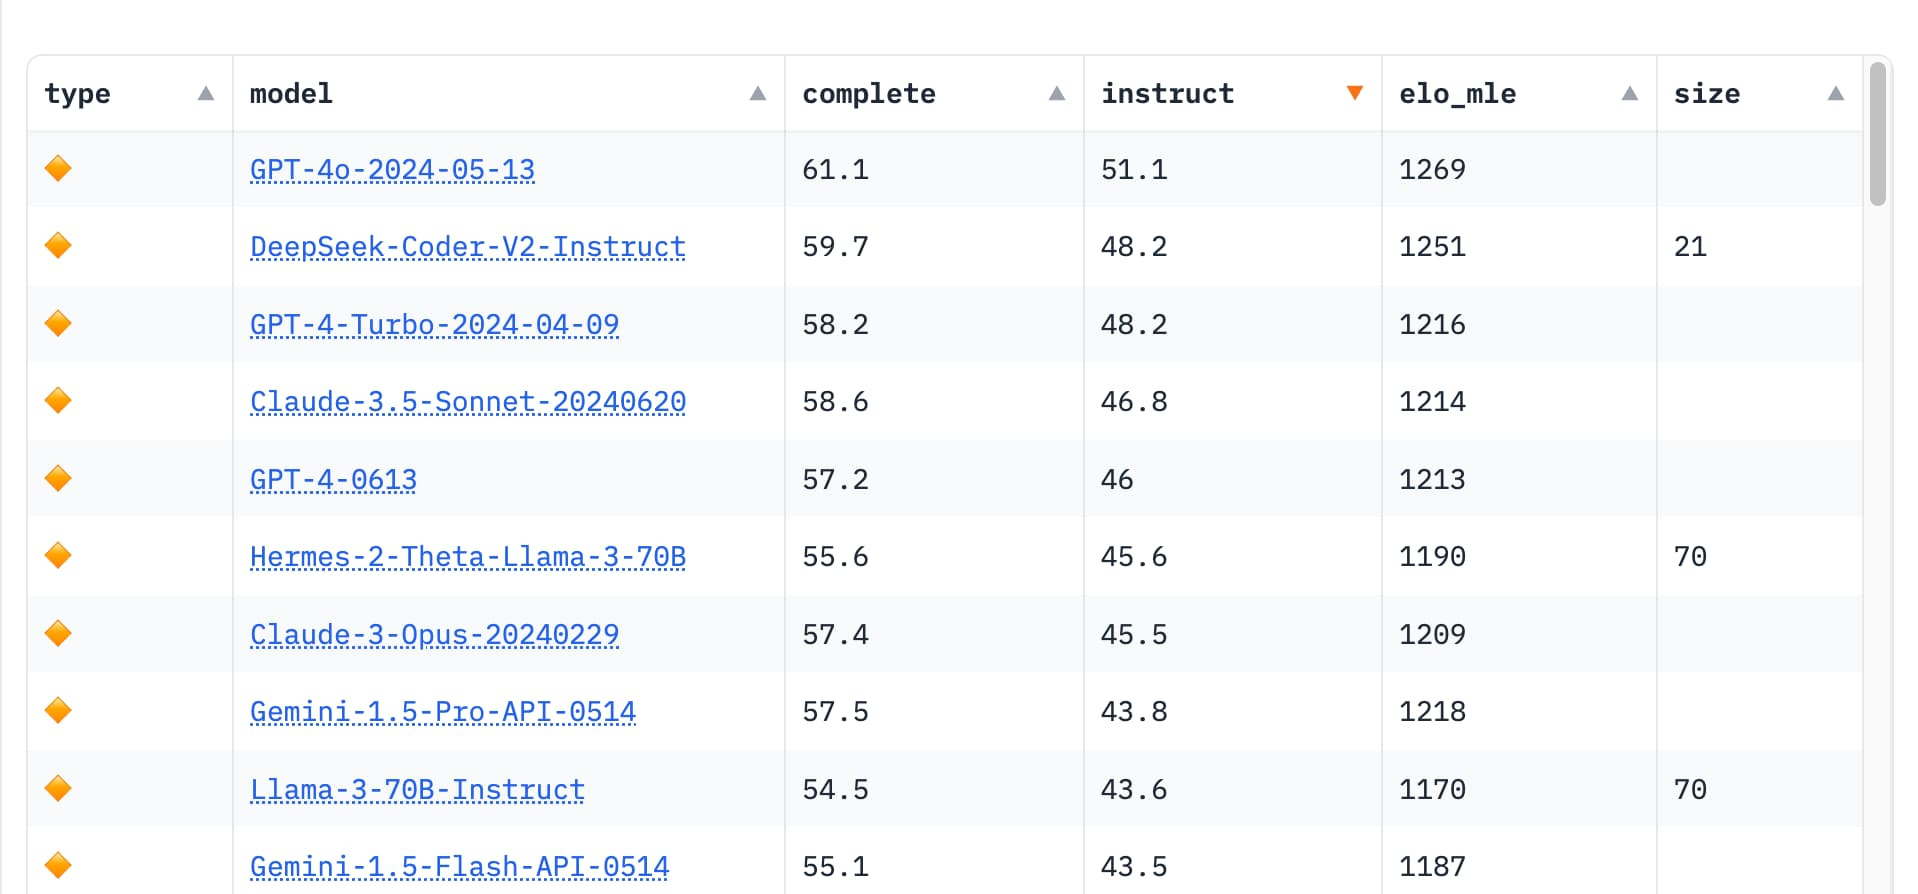Screen dimensions: 1918x894
Task: Open the GPT-4-0613 model link
Action: (333, 480)
